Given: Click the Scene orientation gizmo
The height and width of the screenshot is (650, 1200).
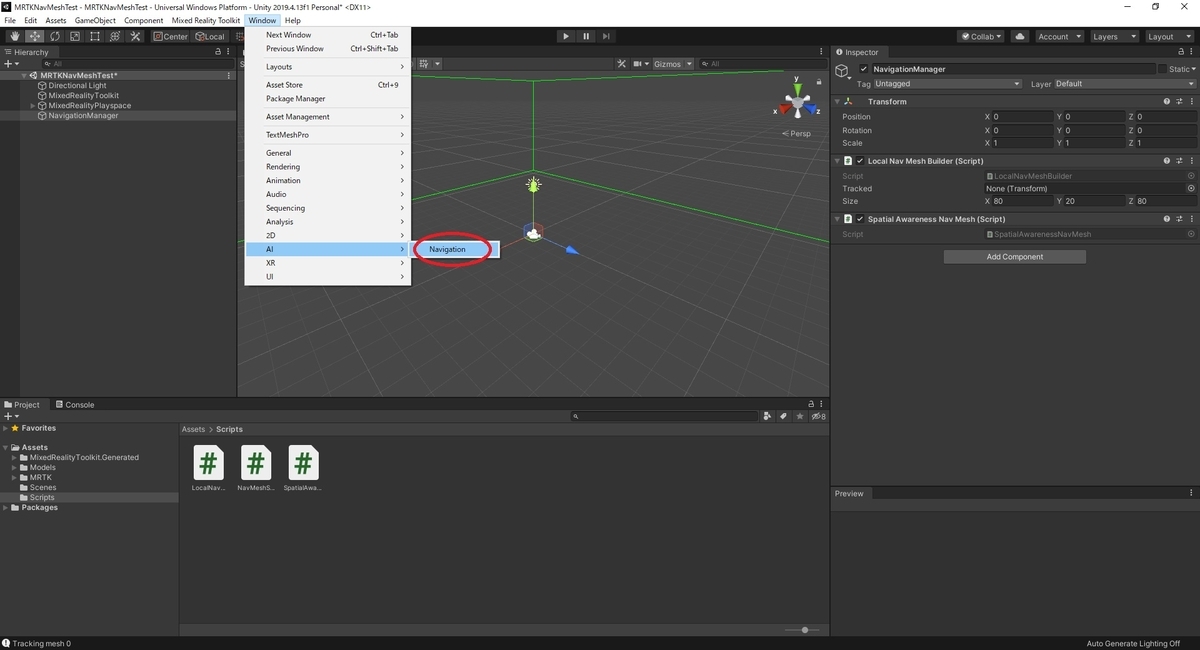Looking at the screenshot, I should tap(797, 100).
